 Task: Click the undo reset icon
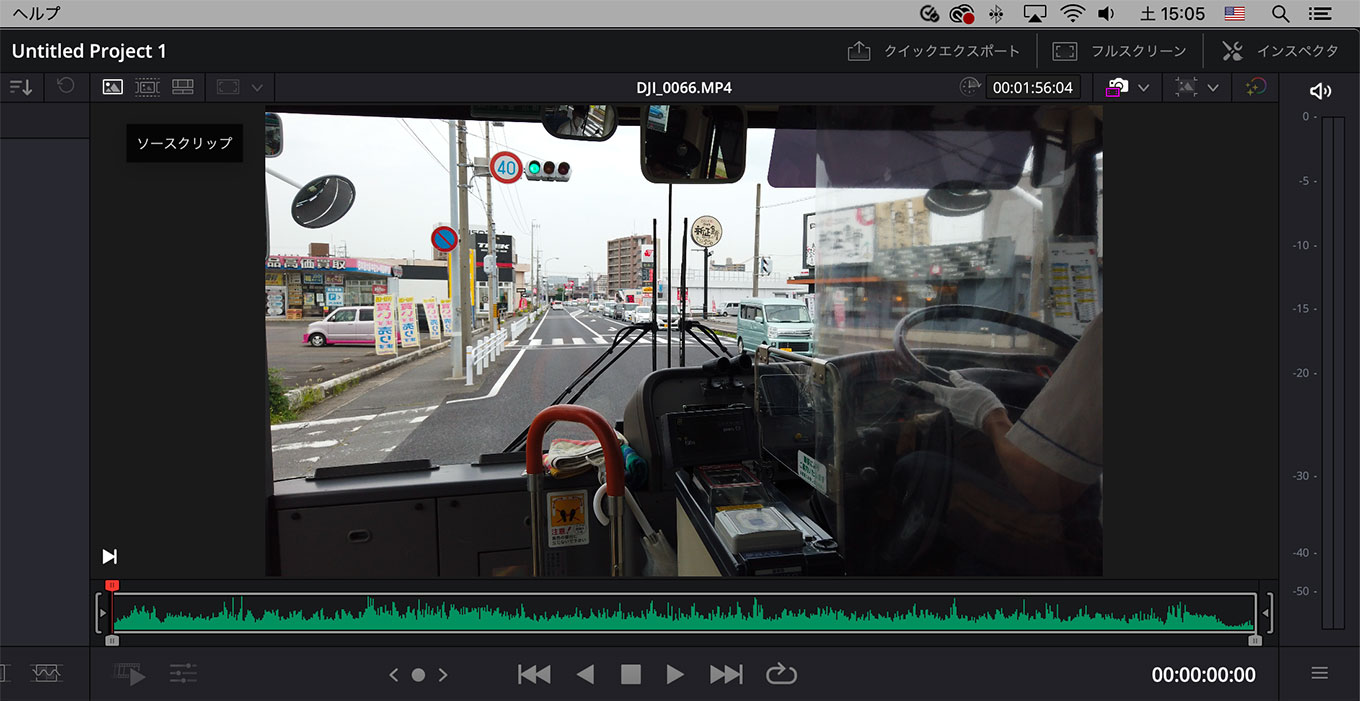pos(66,87)
